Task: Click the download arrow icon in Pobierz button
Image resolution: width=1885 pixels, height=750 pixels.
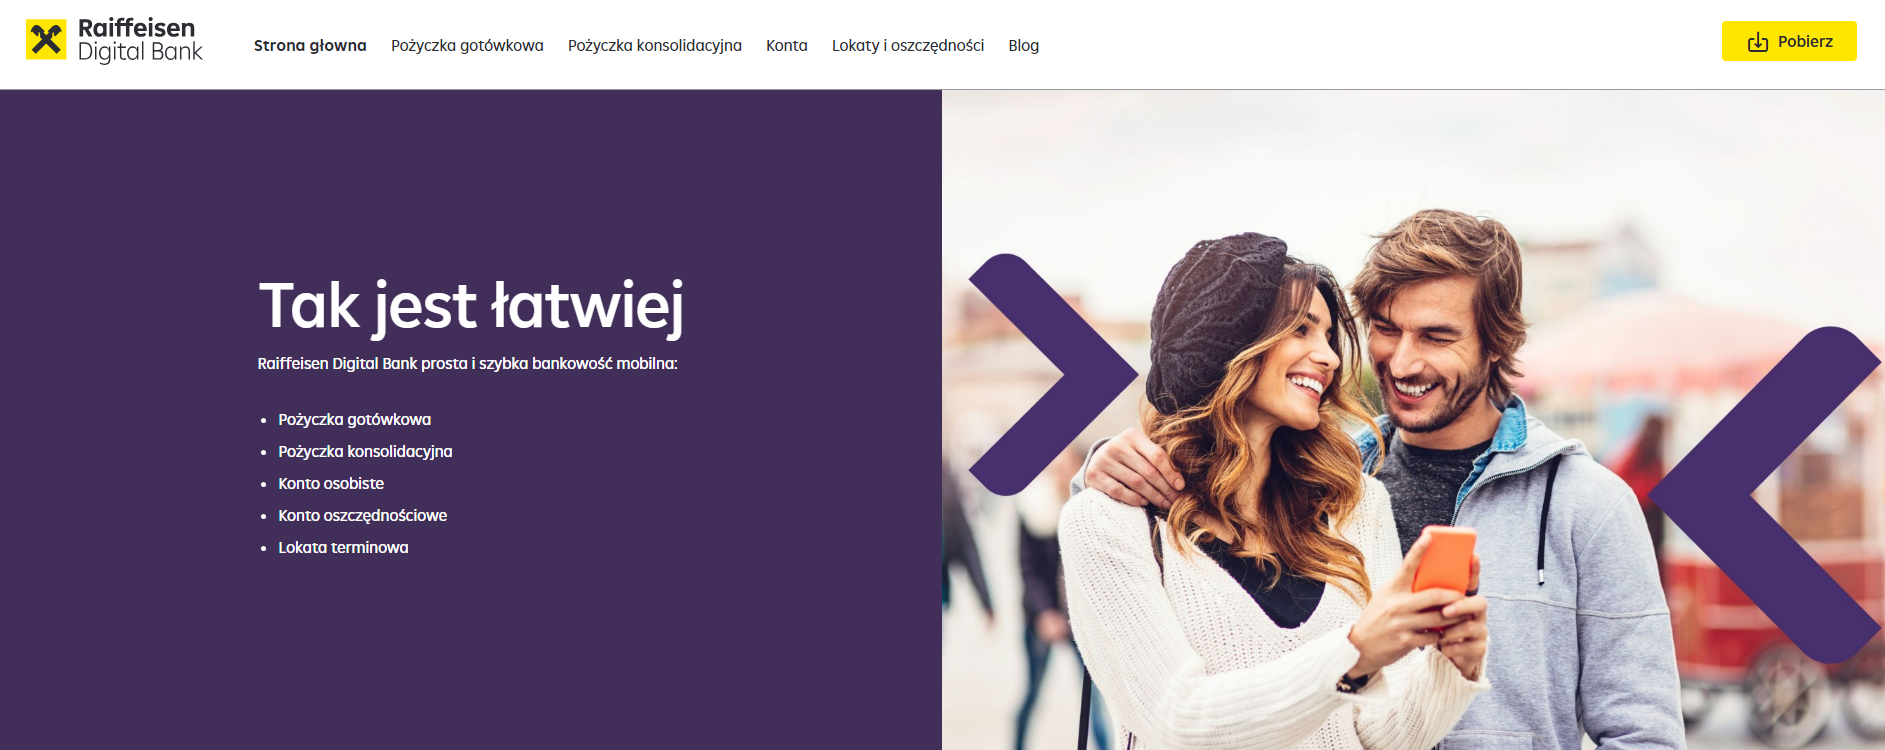Action: 1758,42
